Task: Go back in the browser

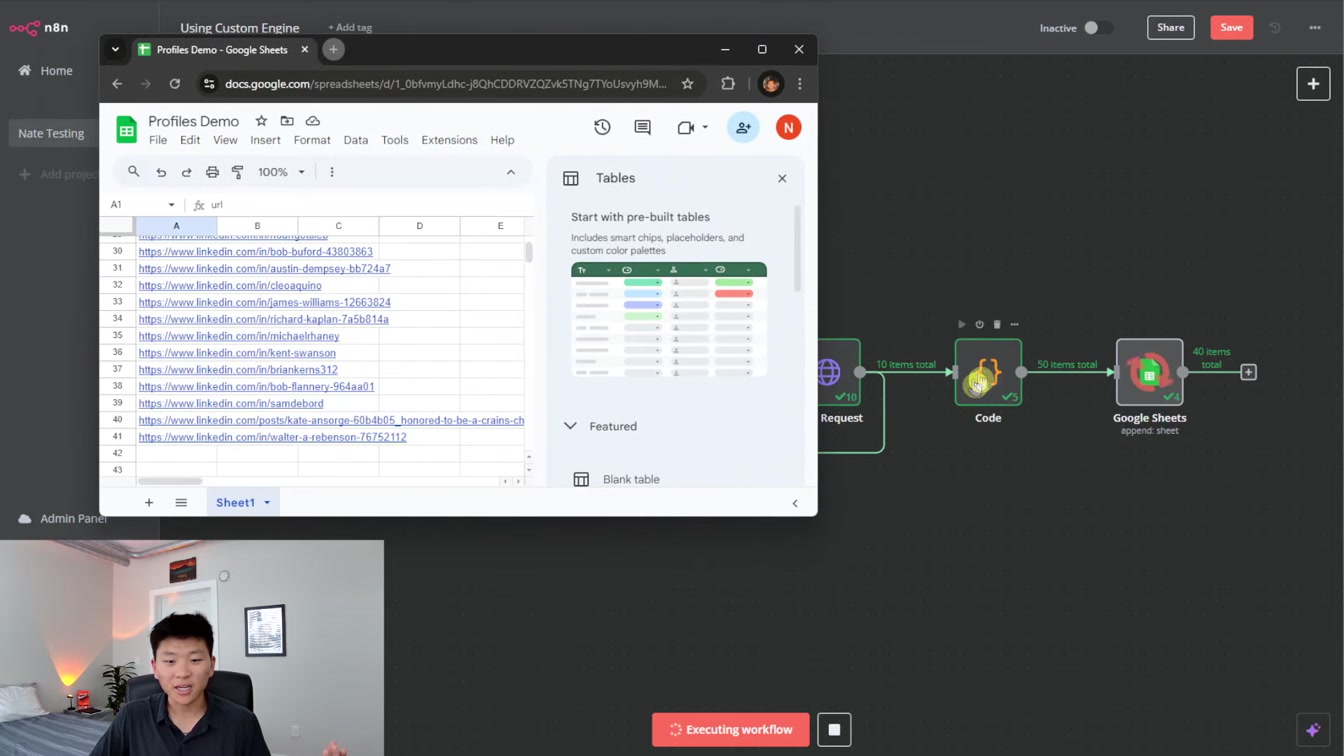Action: point(117,84)
